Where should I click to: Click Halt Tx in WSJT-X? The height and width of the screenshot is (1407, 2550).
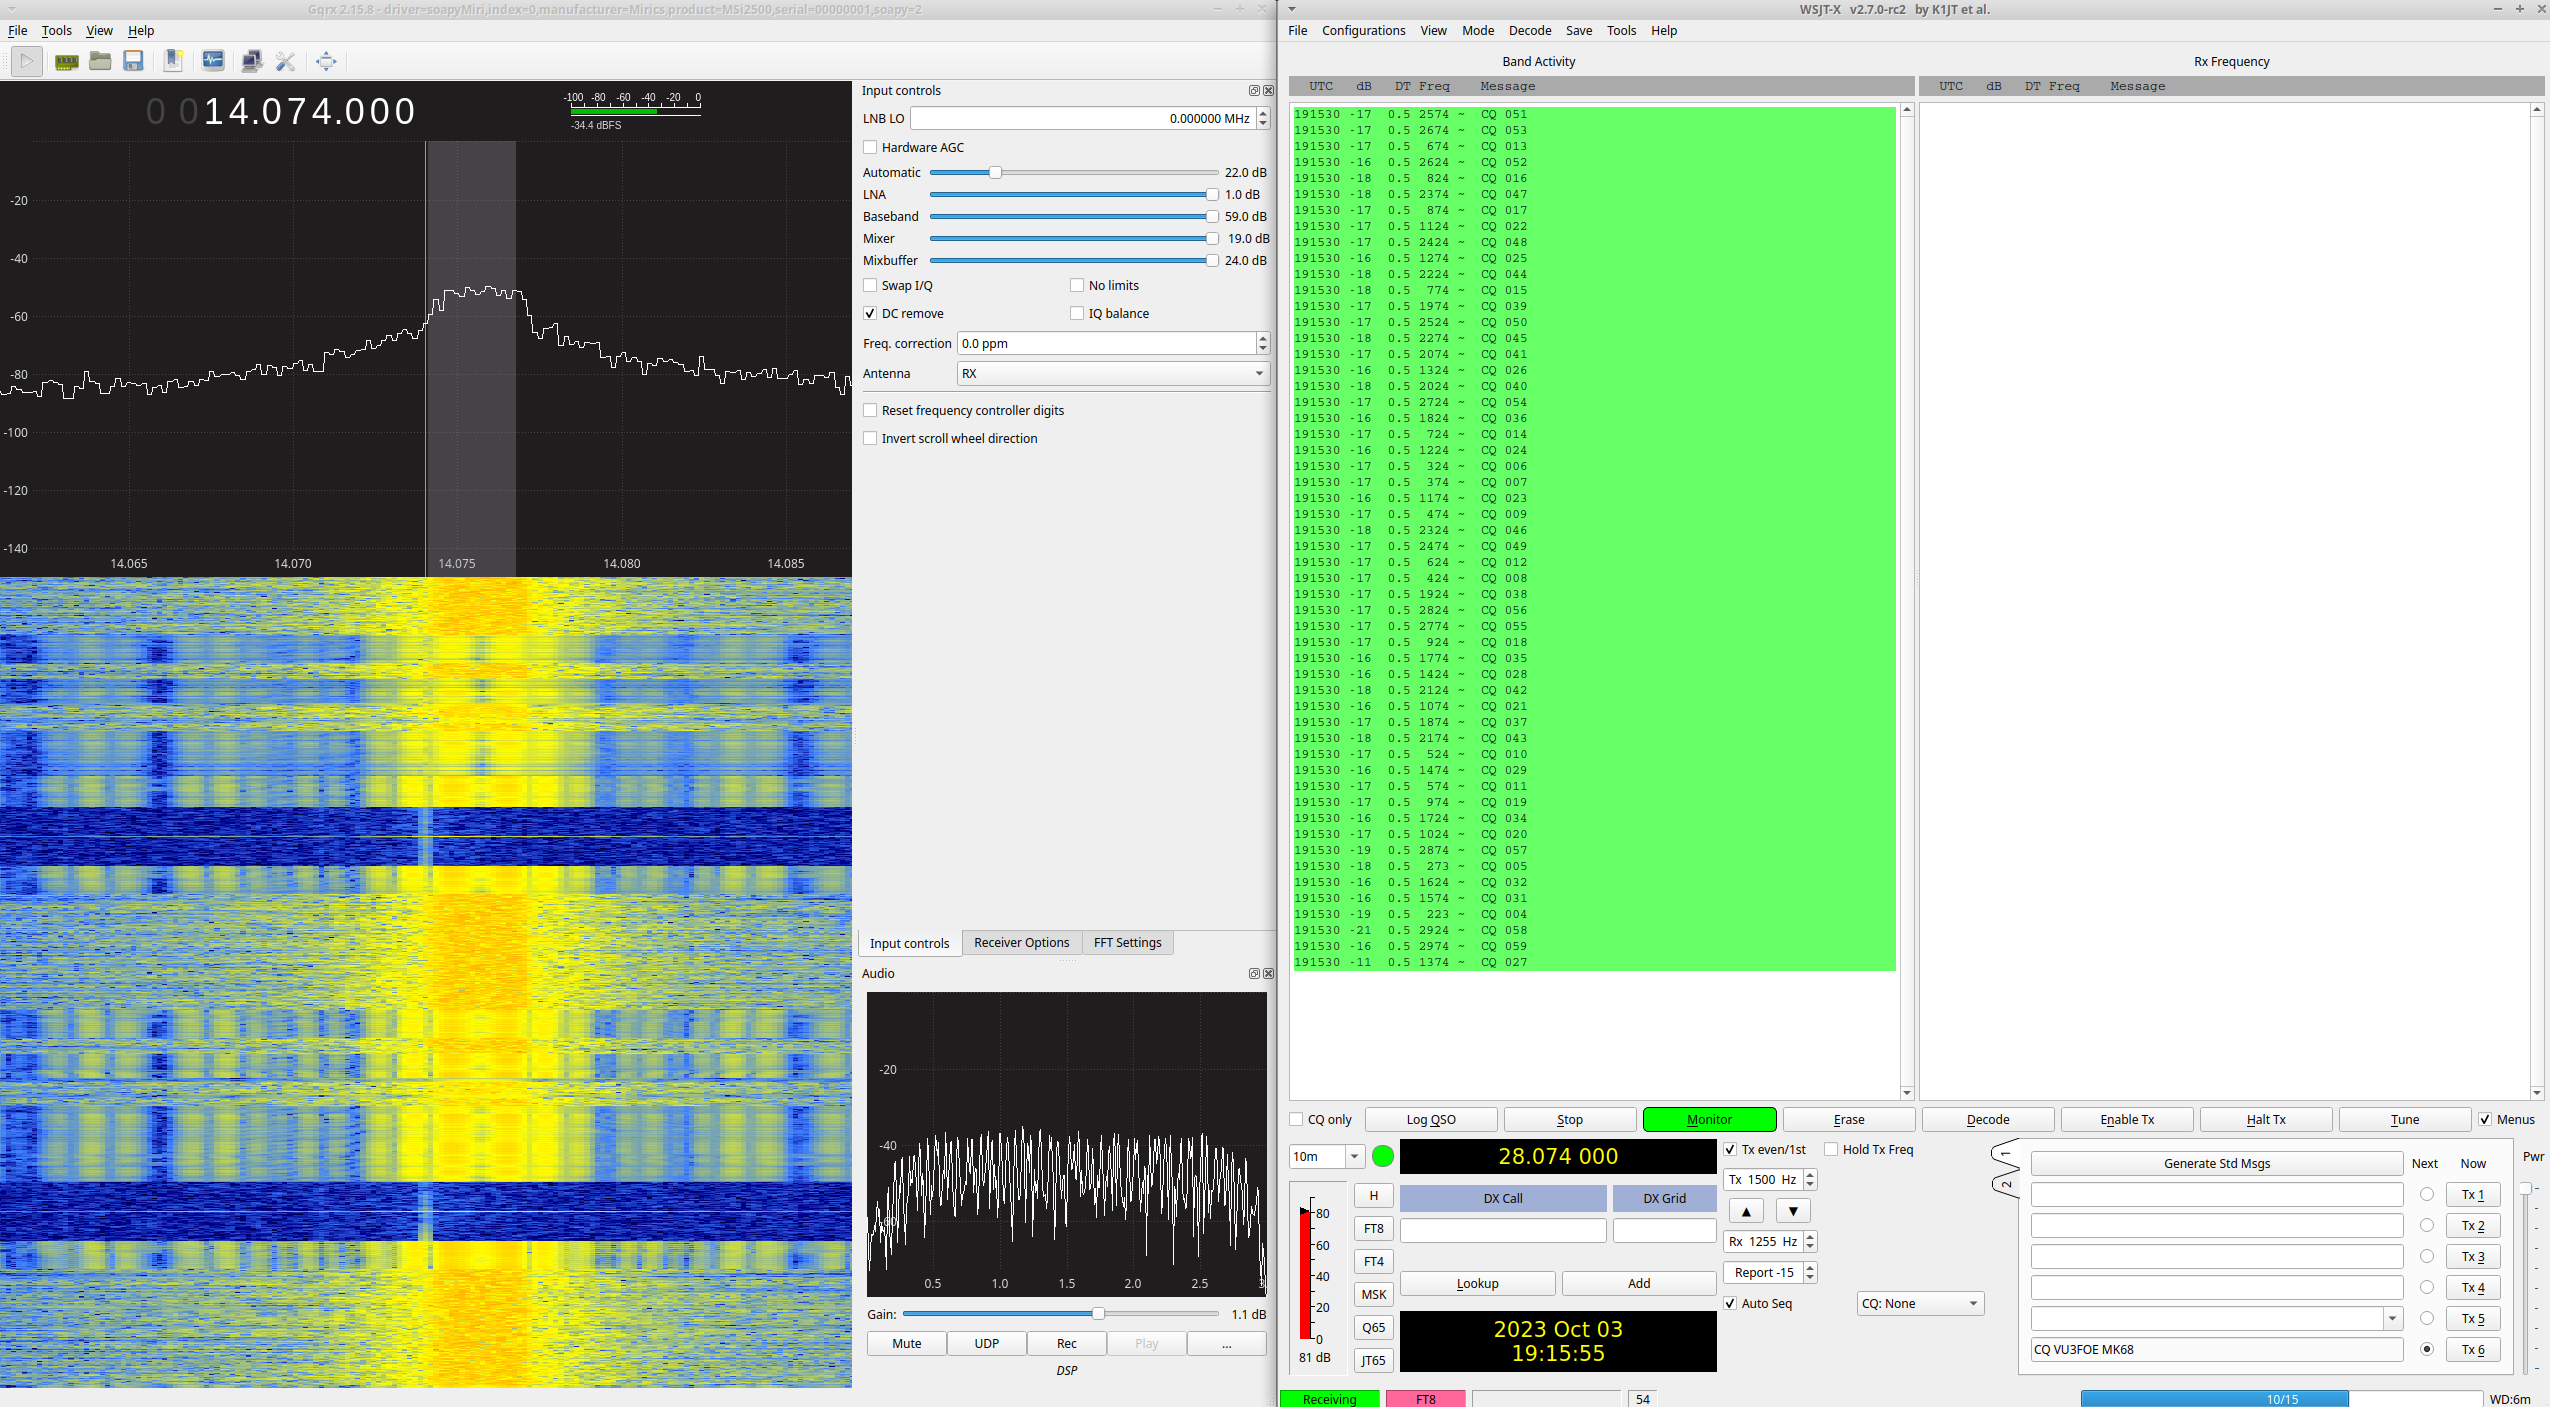[2265, 1119]
